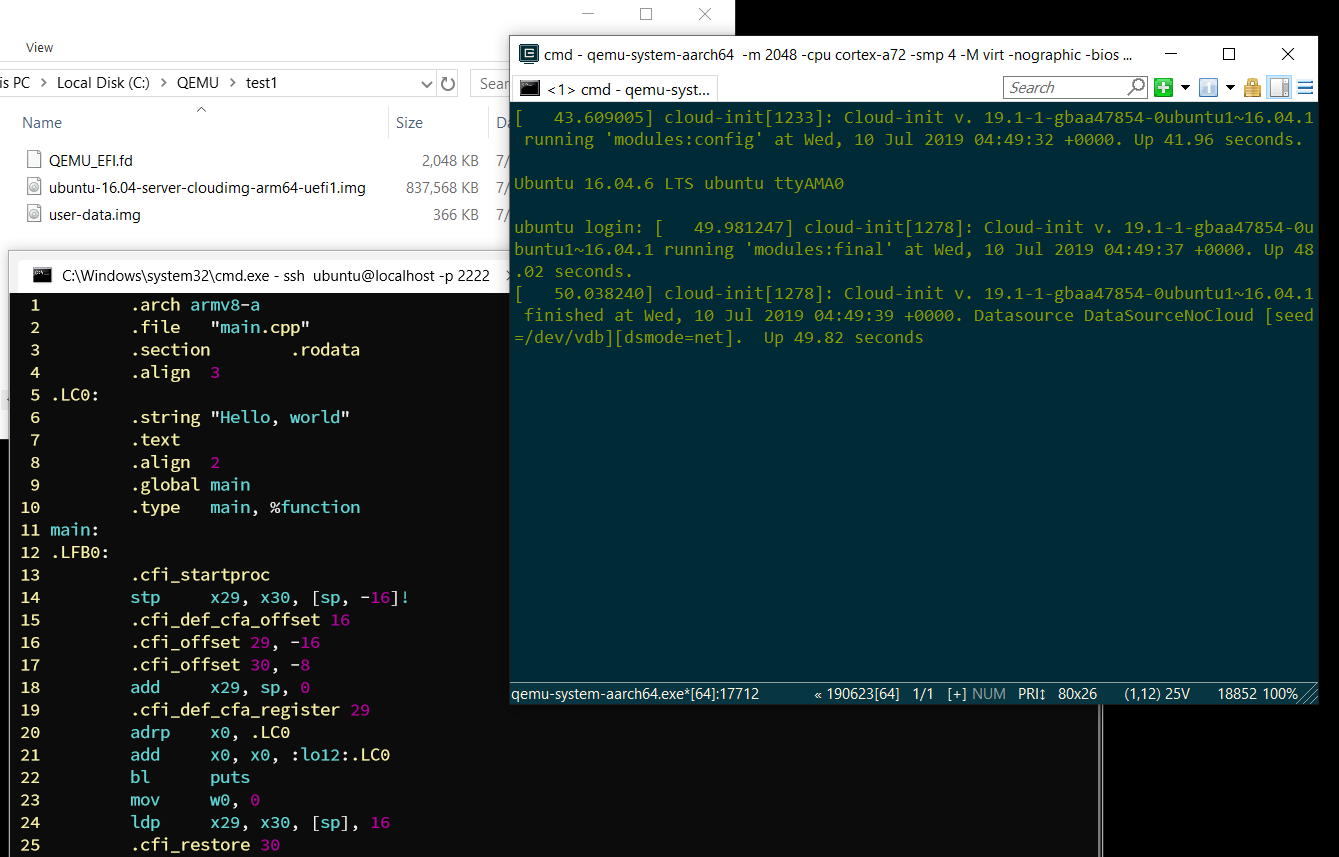Create a new console with the green plus icon
The width and height of the screenshot is (1339, 857).
[x=1162, y=87]
